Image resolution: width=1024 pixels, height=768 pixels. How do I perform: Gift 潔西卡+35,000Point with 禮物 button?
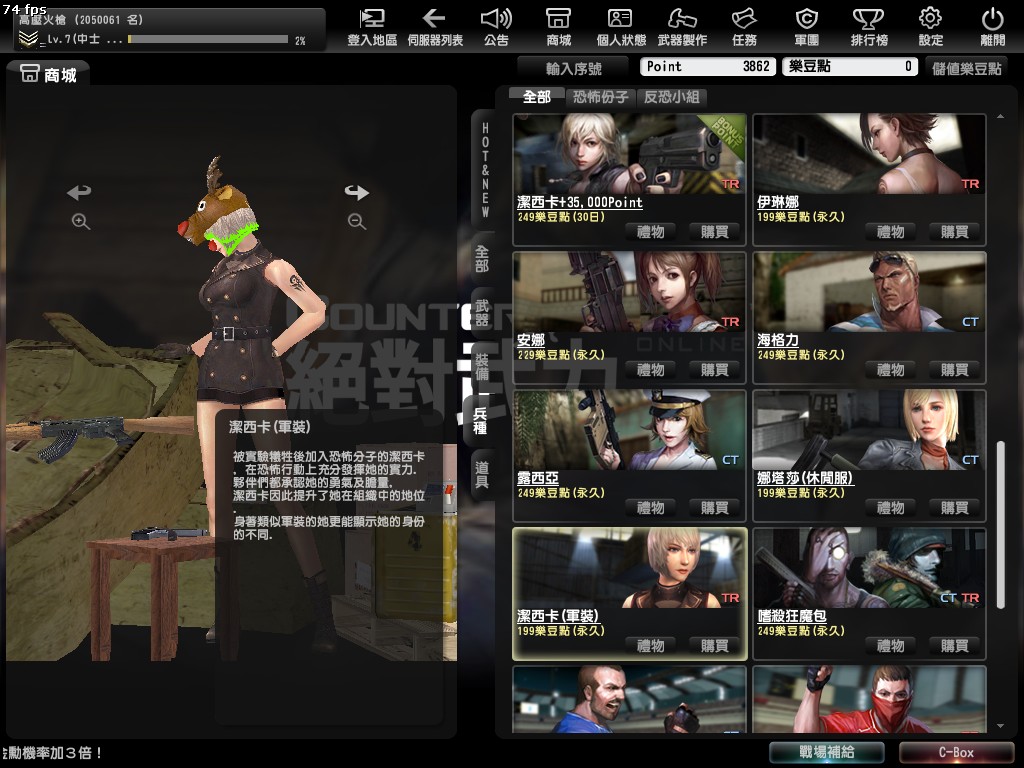pyautogui.click(x=650, y=232)
